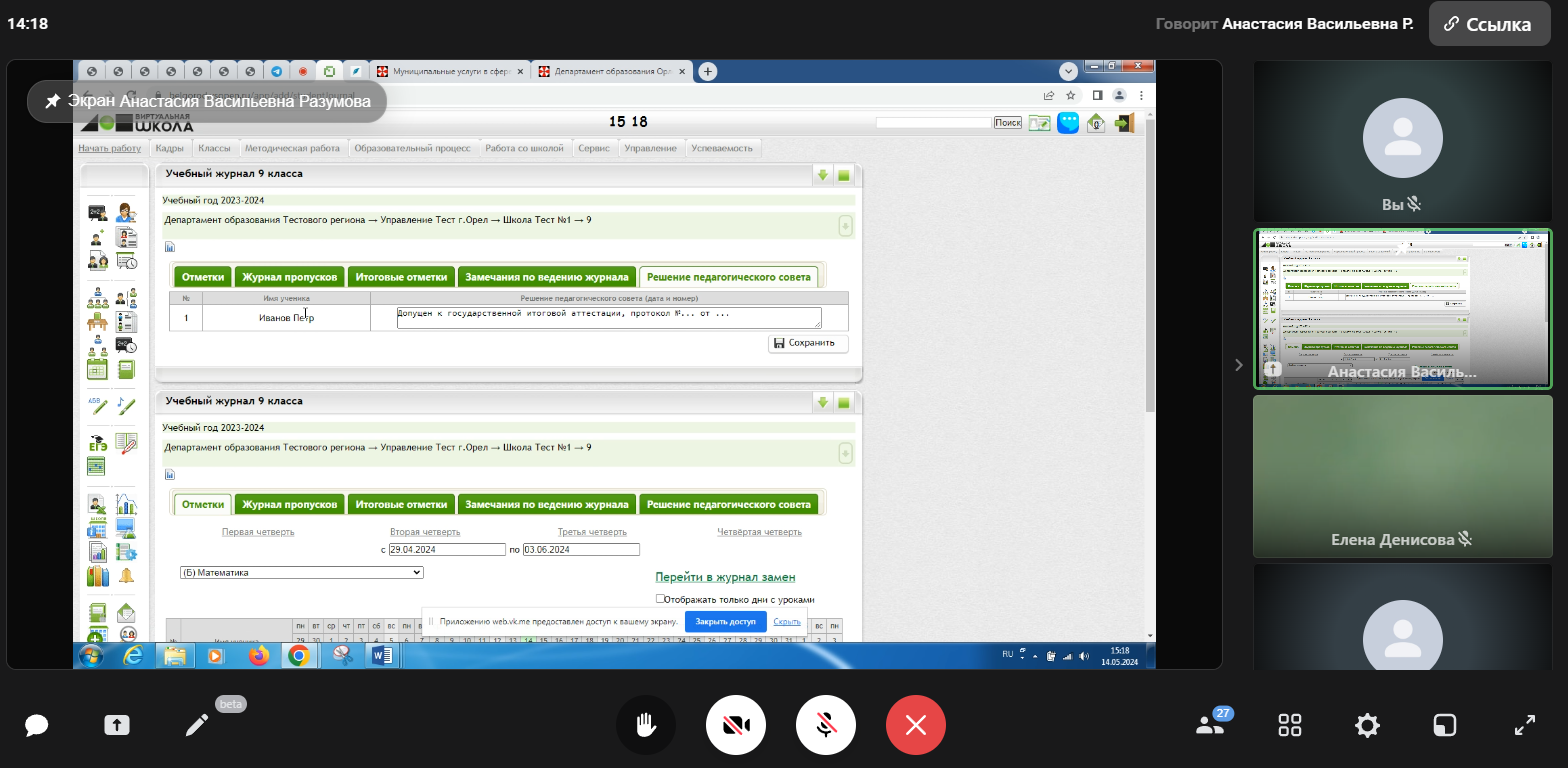The height and width of the screenshot is (768, 1568).
Task: Turn on your camera
Action: (736, 725)
